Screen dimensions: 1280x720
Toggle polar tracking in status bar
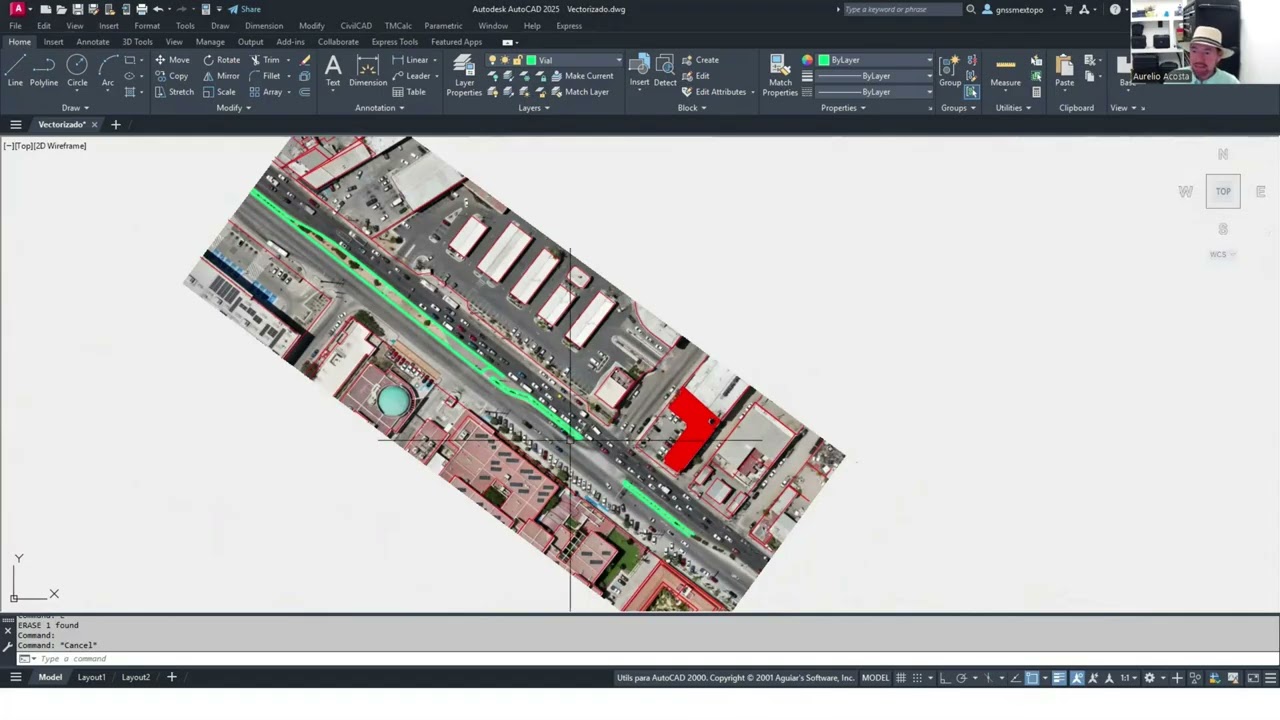tap(962, 678)
